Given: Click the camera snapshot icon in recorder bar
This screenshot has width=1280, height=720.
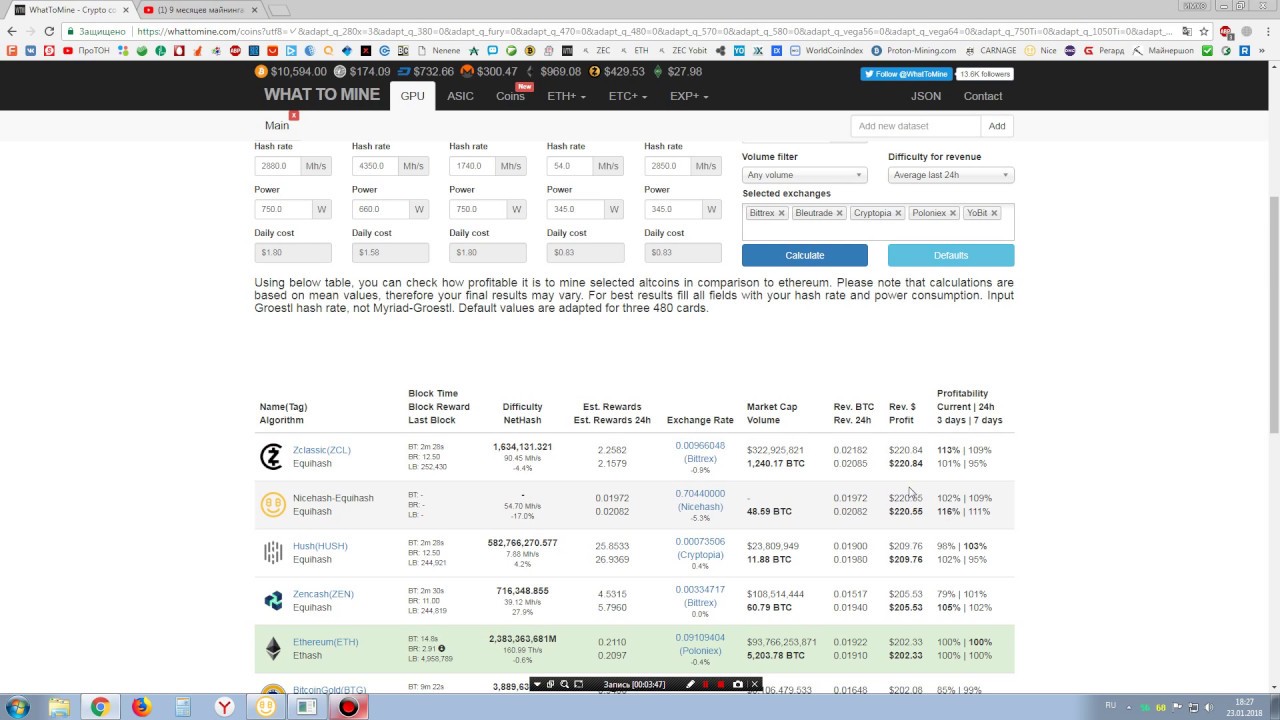Looking at the screenshot, I should 738,685.
